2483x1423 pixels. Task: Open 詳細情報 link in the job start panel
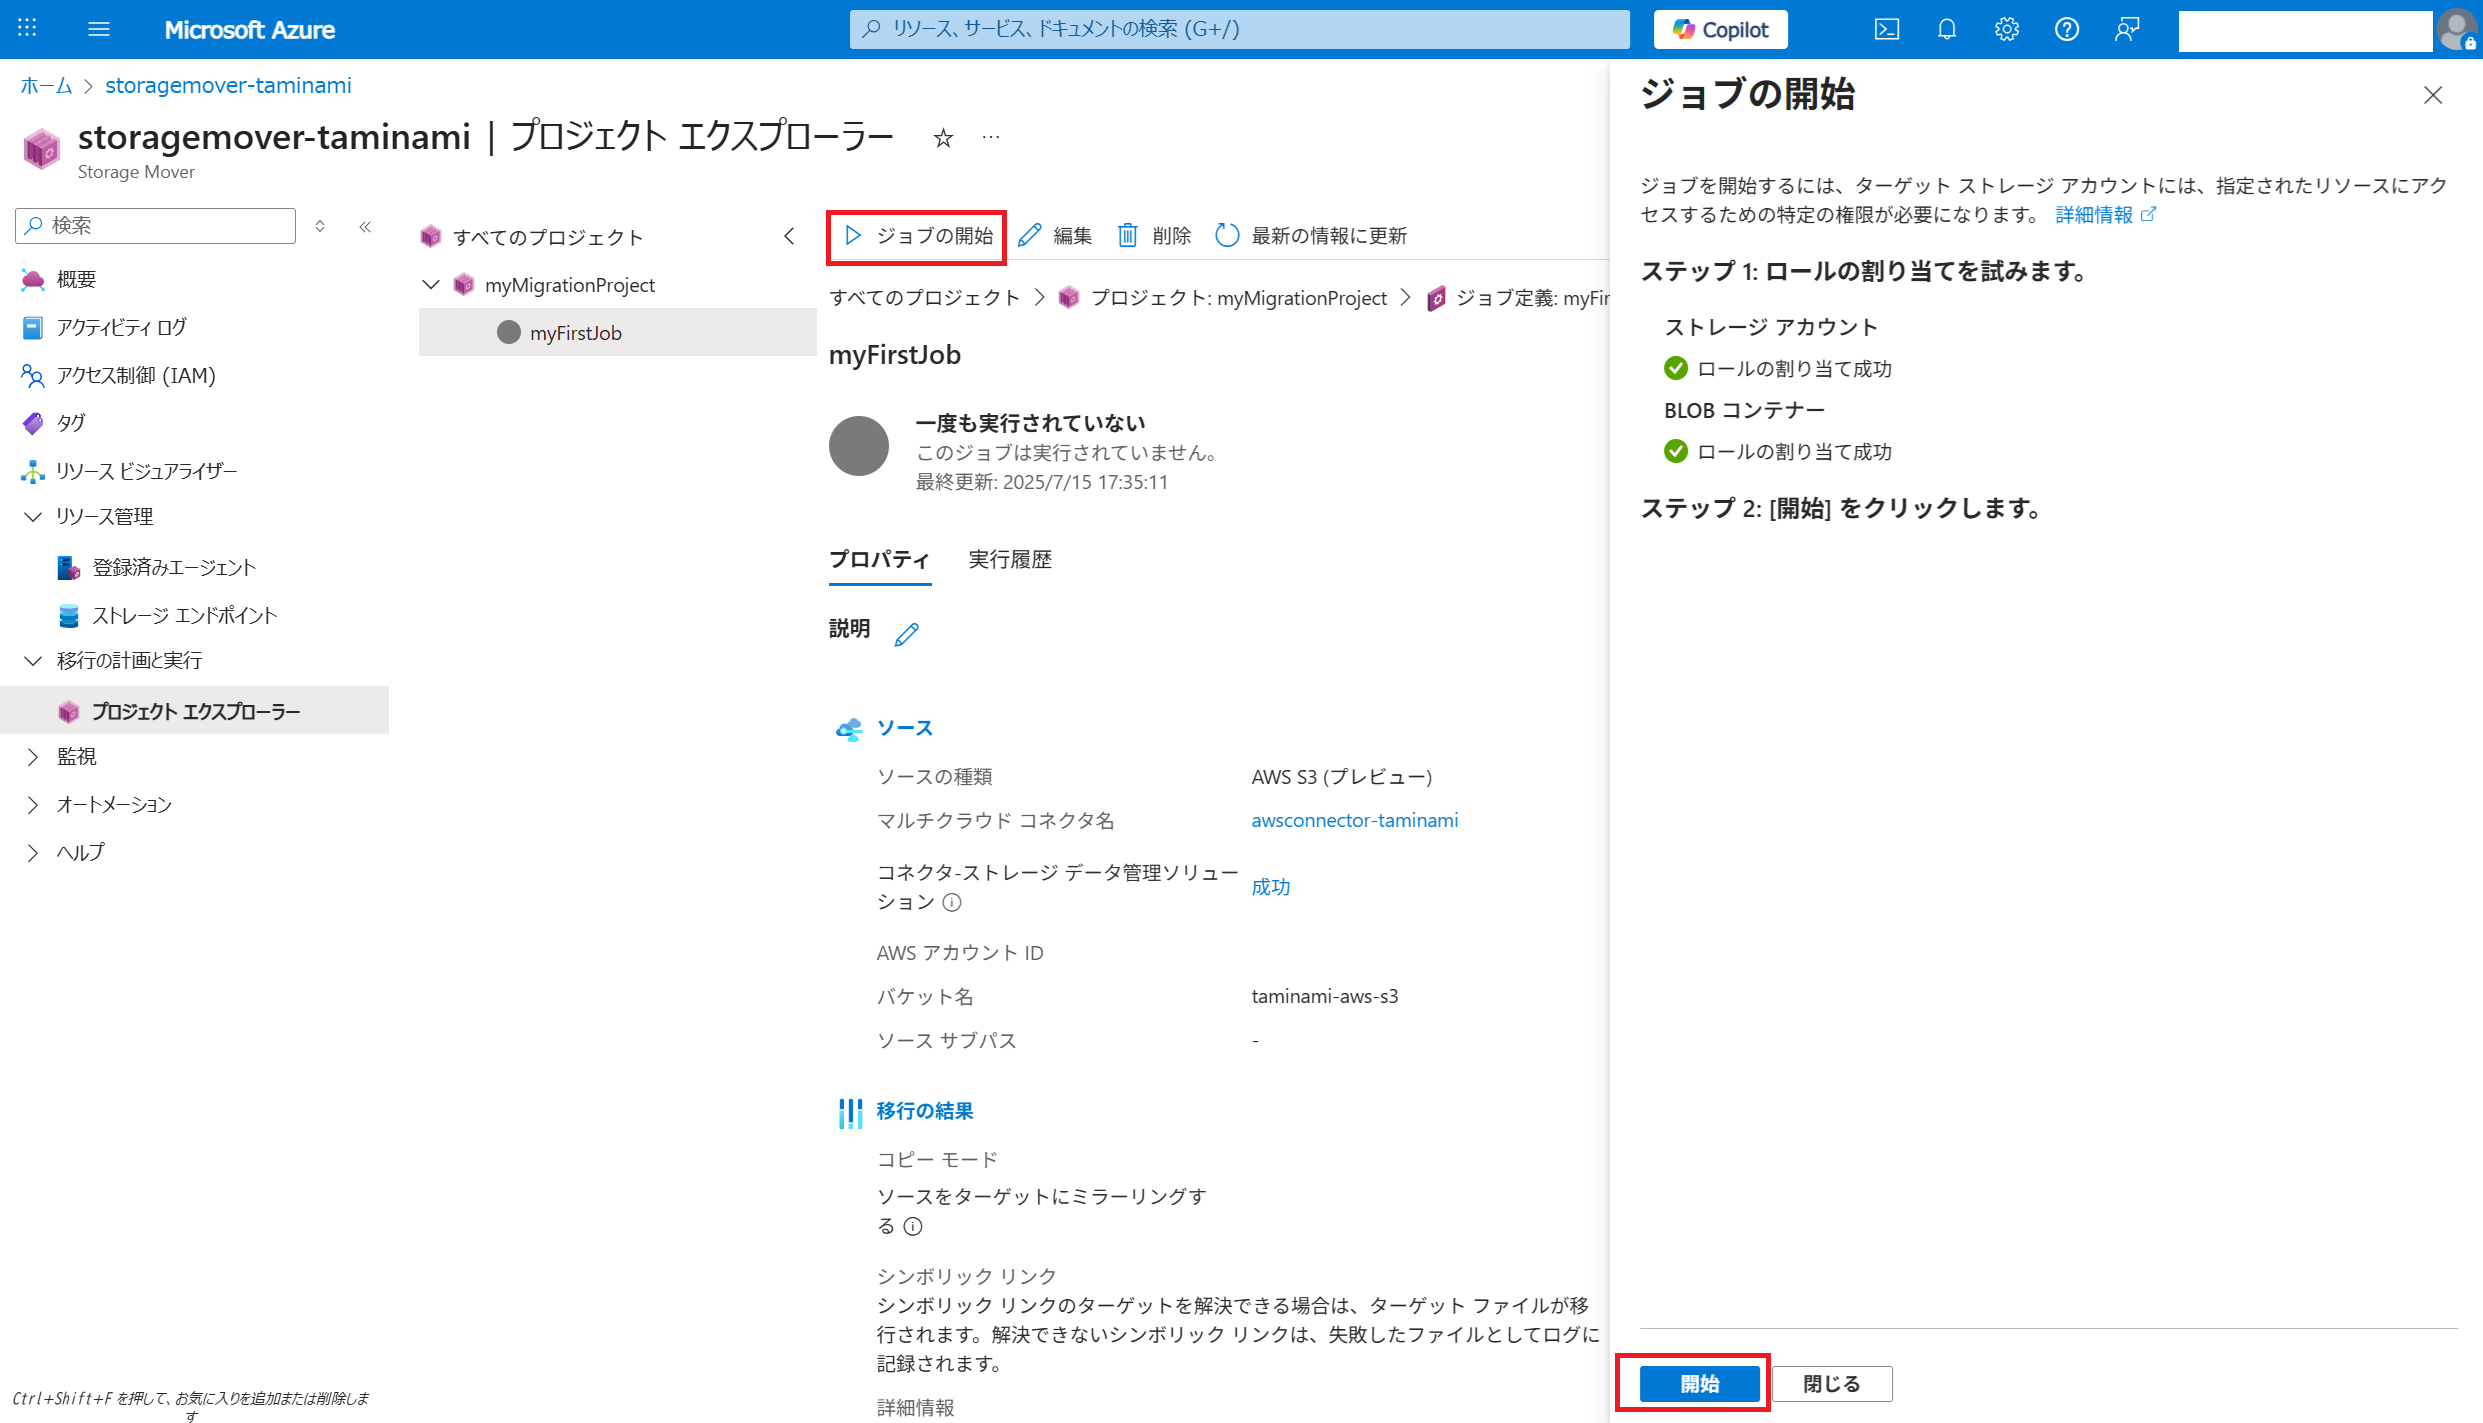tap(2105, 215)
